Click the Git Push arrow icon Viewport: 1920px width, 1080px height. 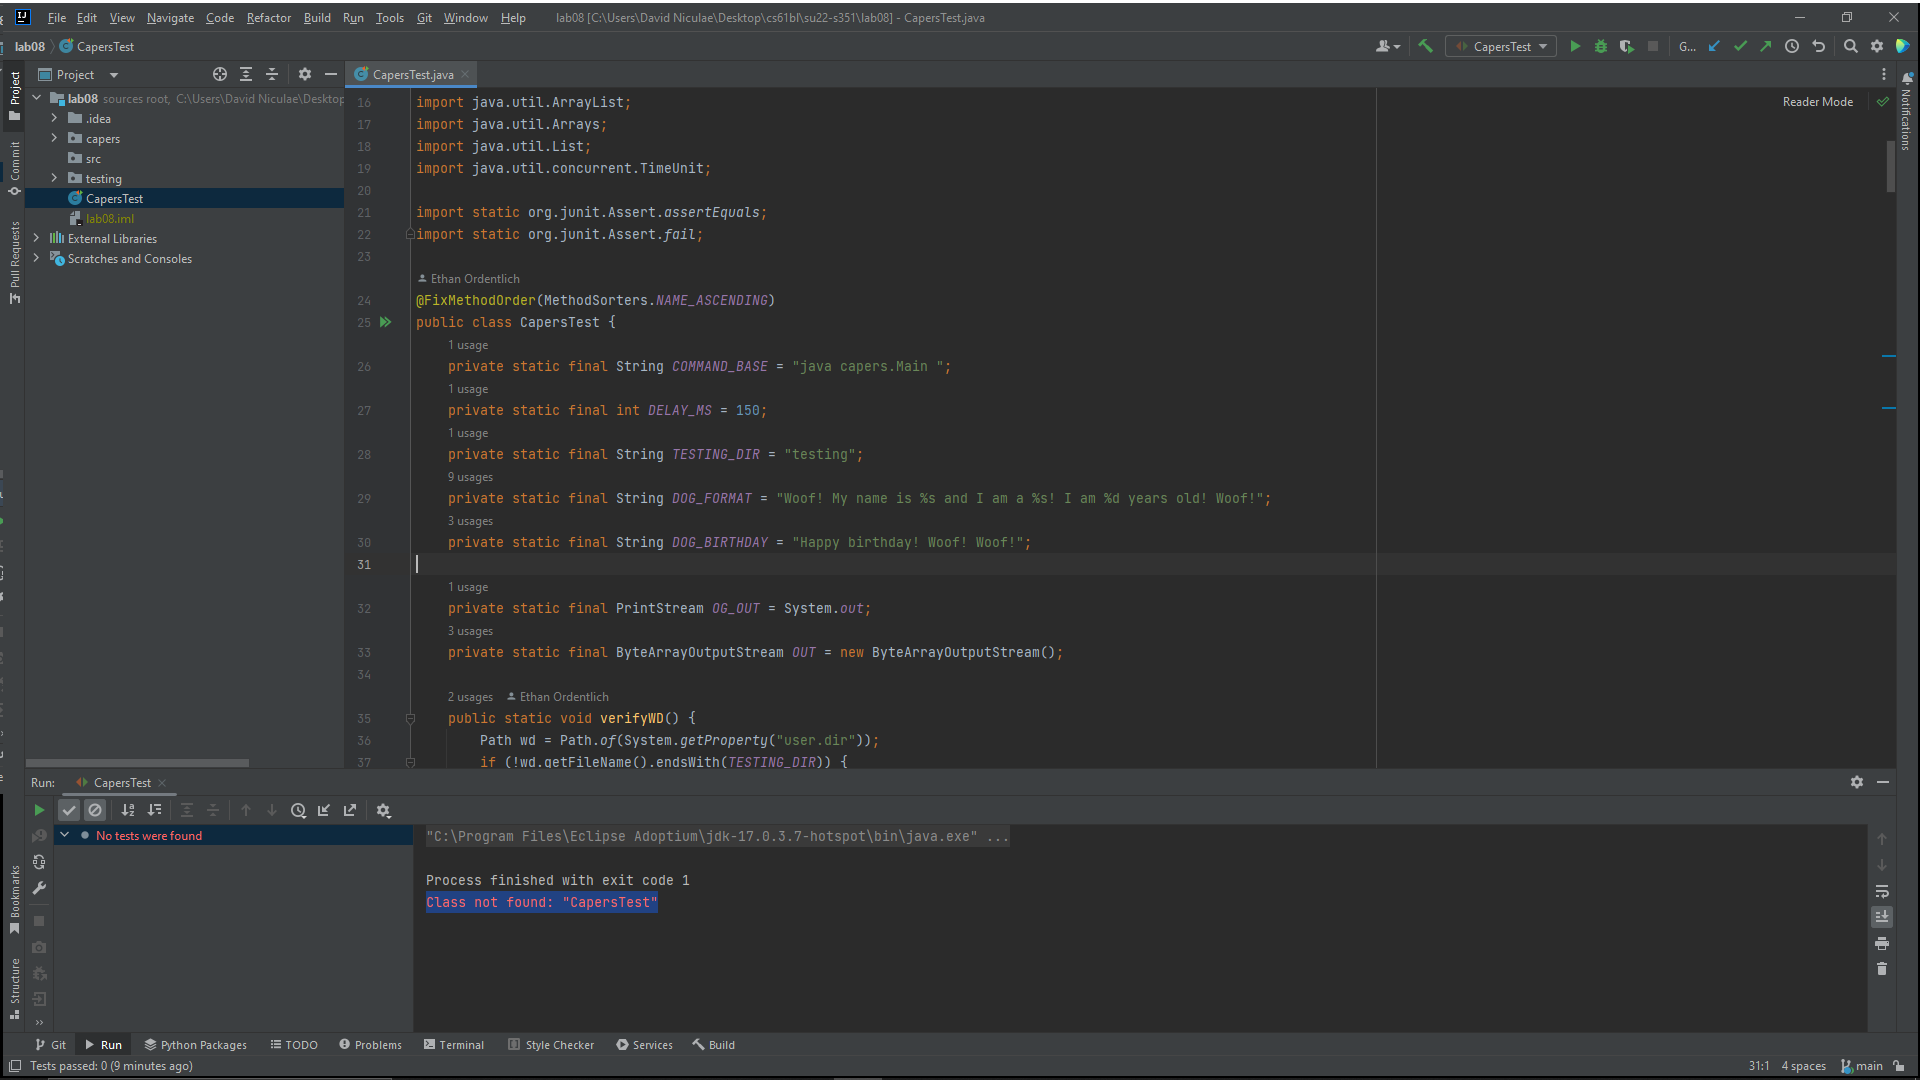[x=1766, y=46]
